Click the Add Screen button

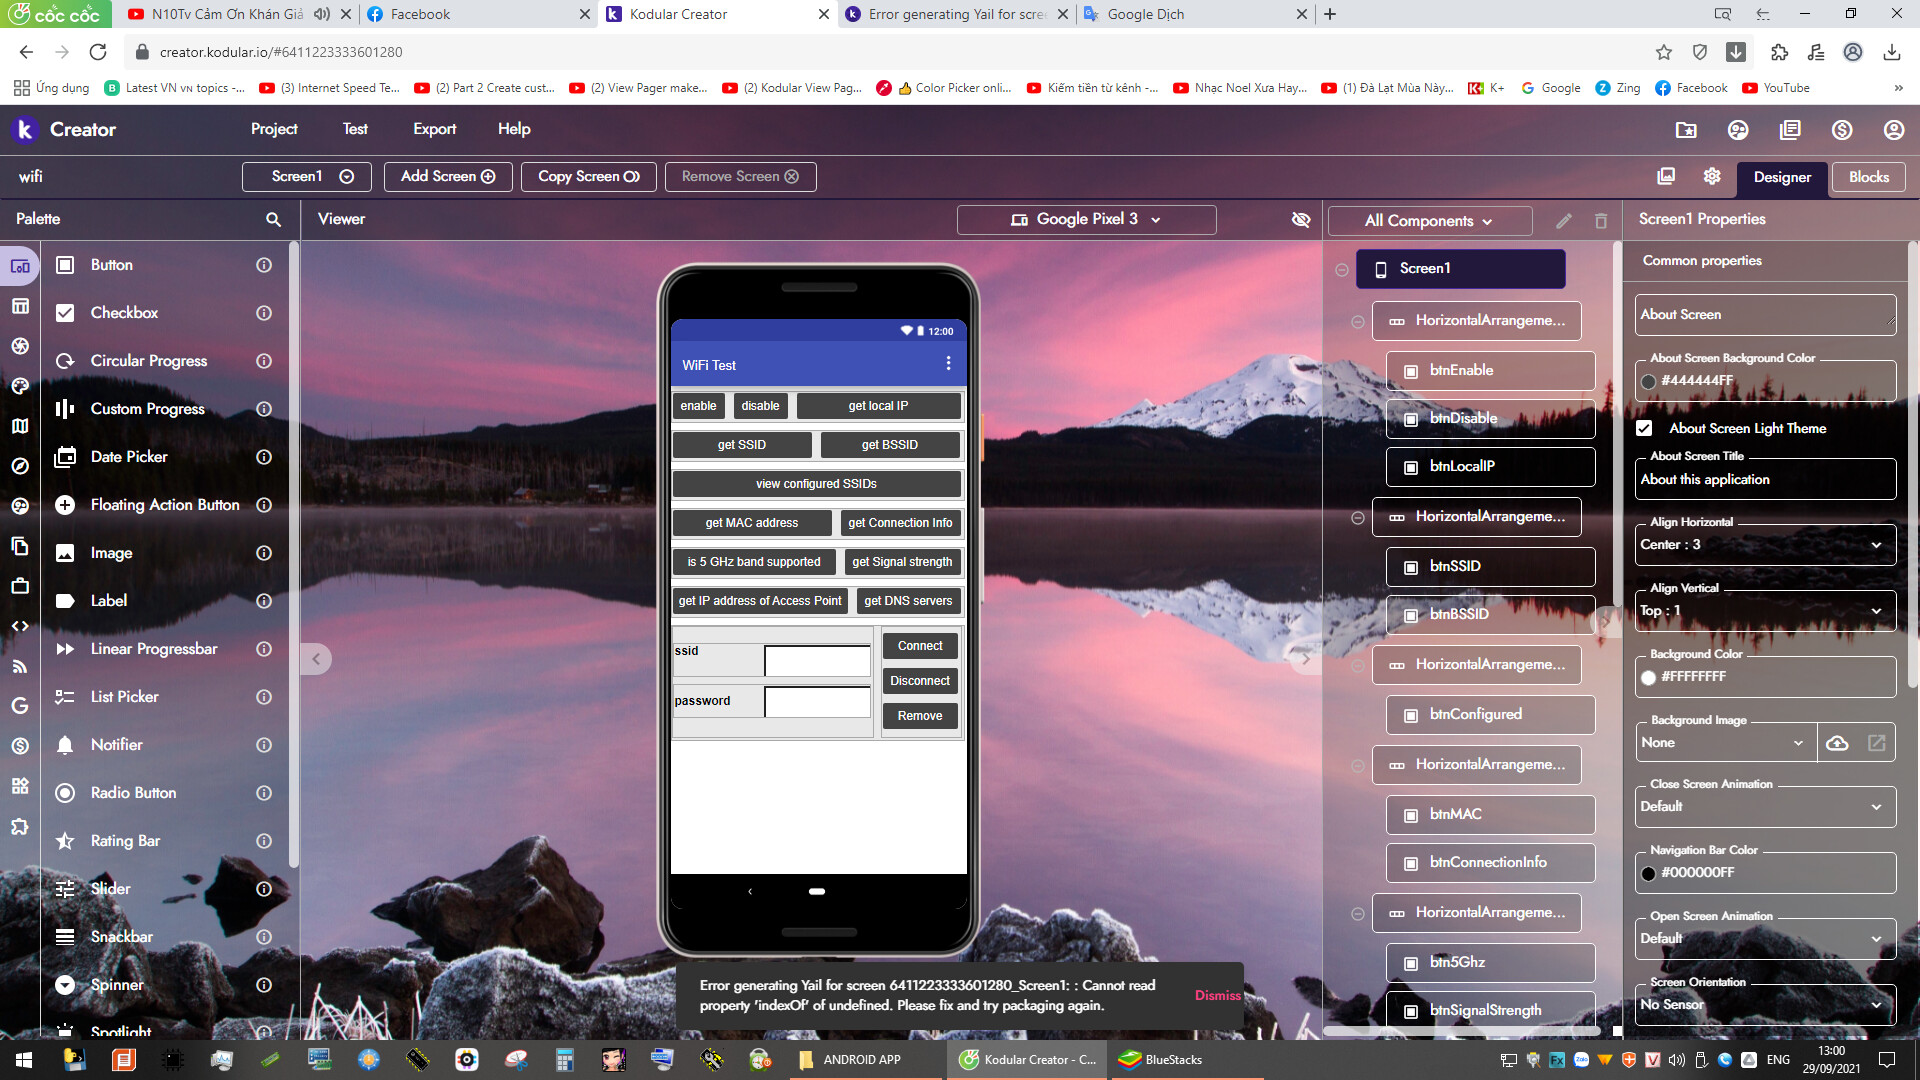tap(448, 177)
